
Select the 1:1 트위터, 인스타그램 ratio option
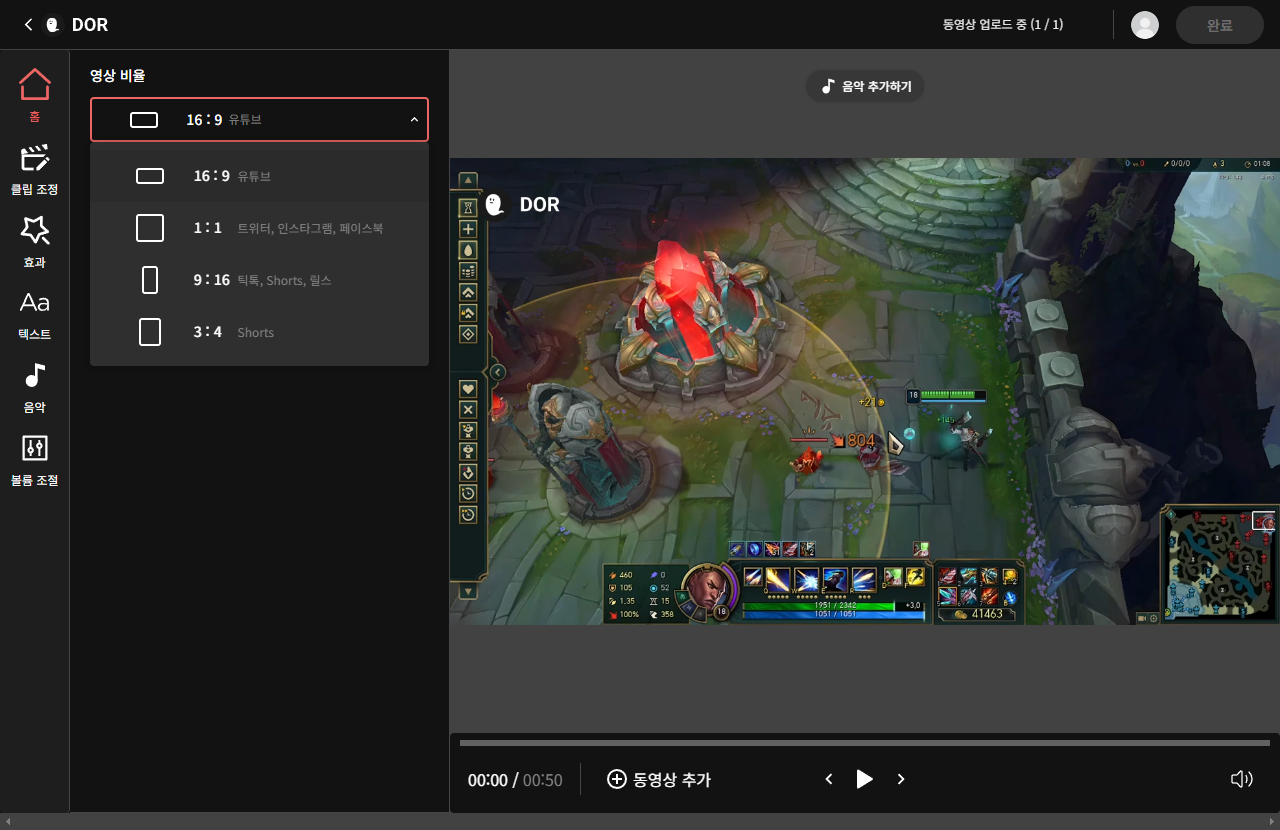click(259, 228)
